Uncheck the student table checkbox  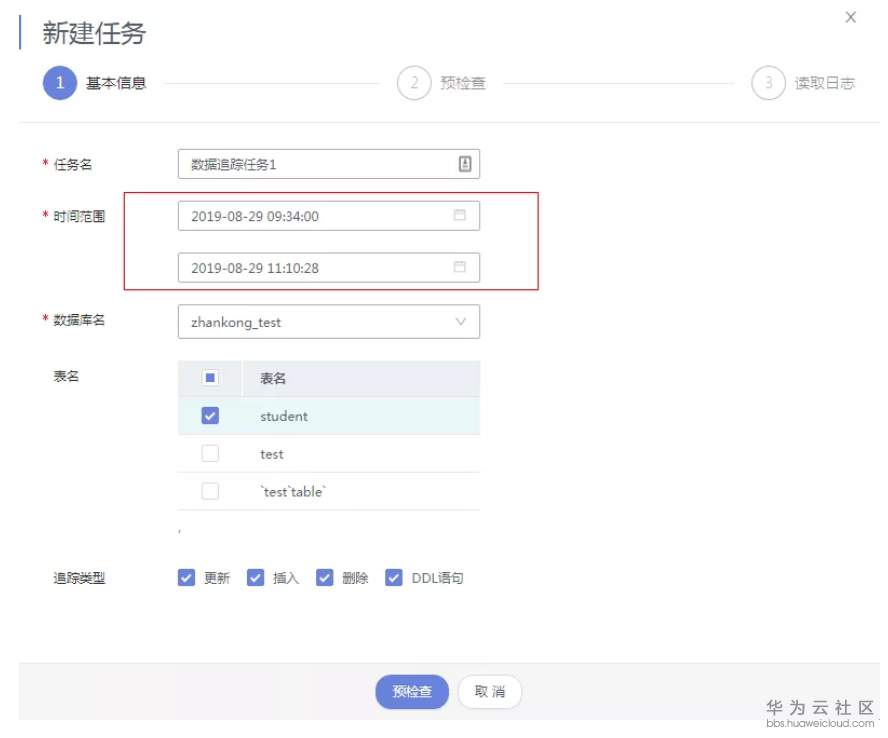210,415
